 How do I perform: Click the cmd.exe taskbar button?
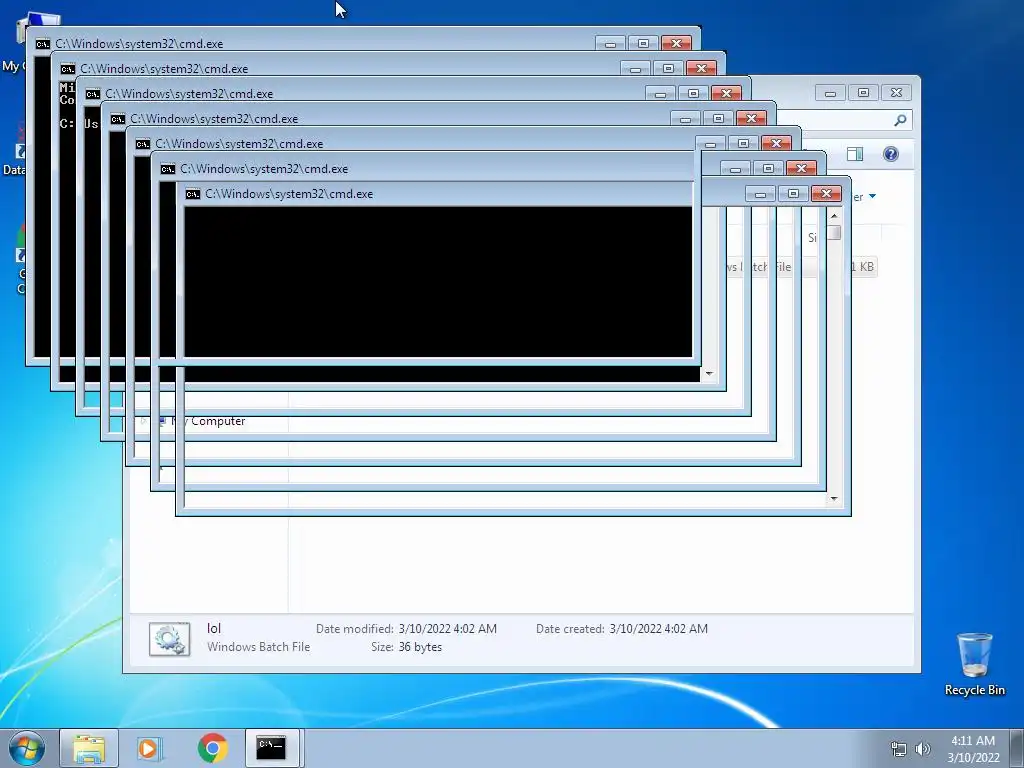tap(272, 748)
